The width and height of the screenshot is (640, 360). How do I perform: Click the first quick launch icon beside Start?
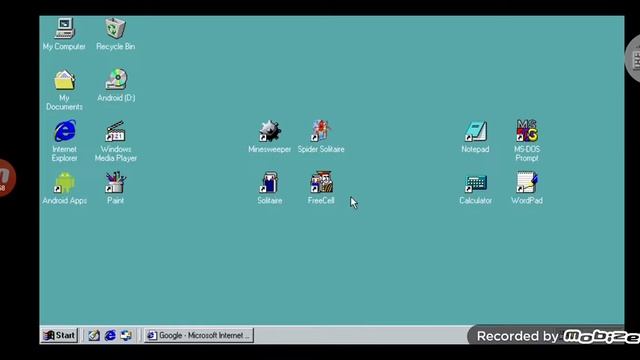pyautogui.click(x=94, y=336)
